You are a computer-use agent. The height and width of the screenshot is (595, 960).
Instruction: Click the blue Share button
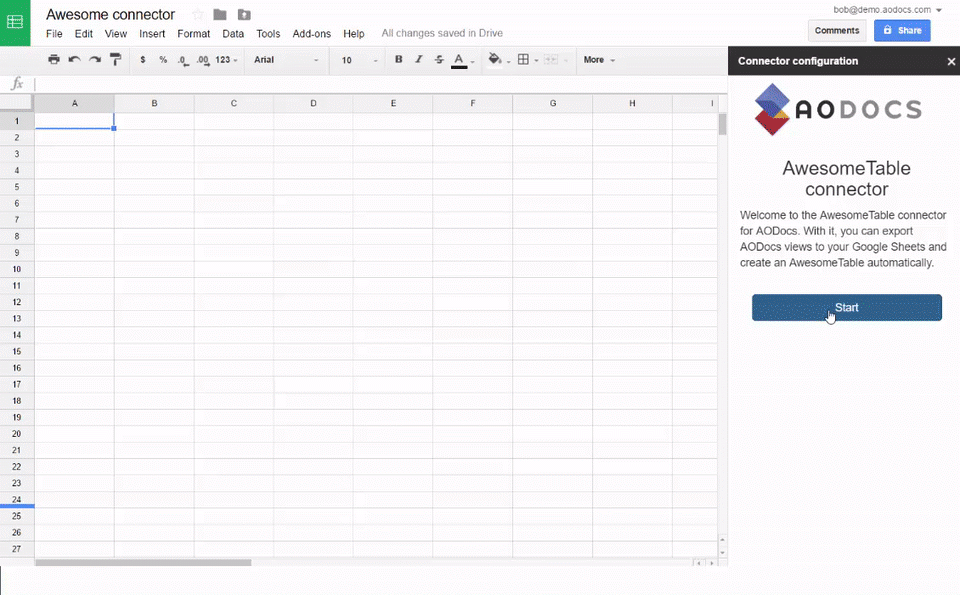(x=902, y=31)
